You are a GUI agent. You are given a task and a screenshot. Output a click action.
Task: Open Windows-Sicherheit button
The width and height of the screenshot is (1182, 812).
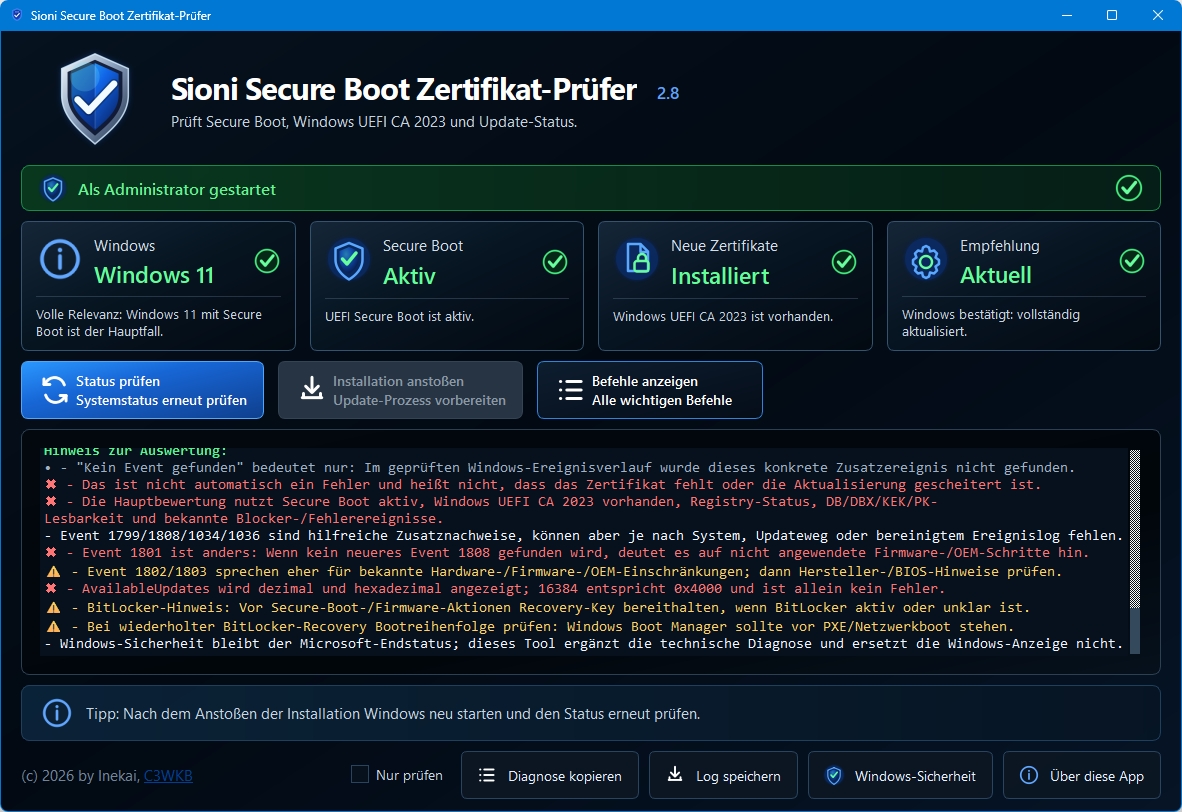point(900,775)
